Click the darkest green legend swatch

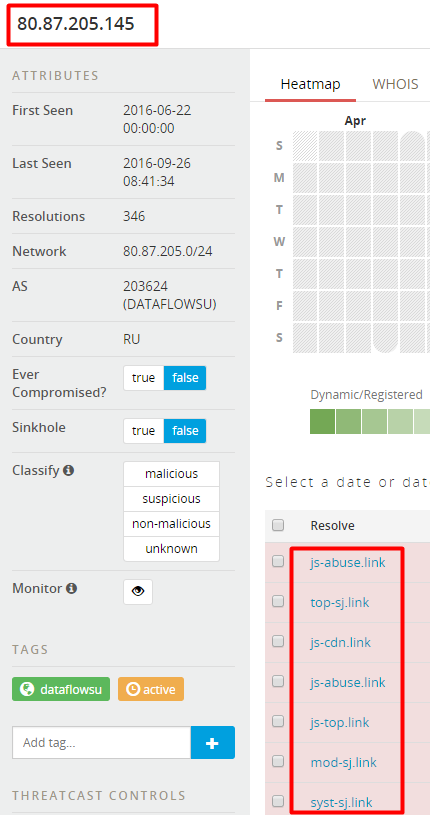[x=322, y=422]
